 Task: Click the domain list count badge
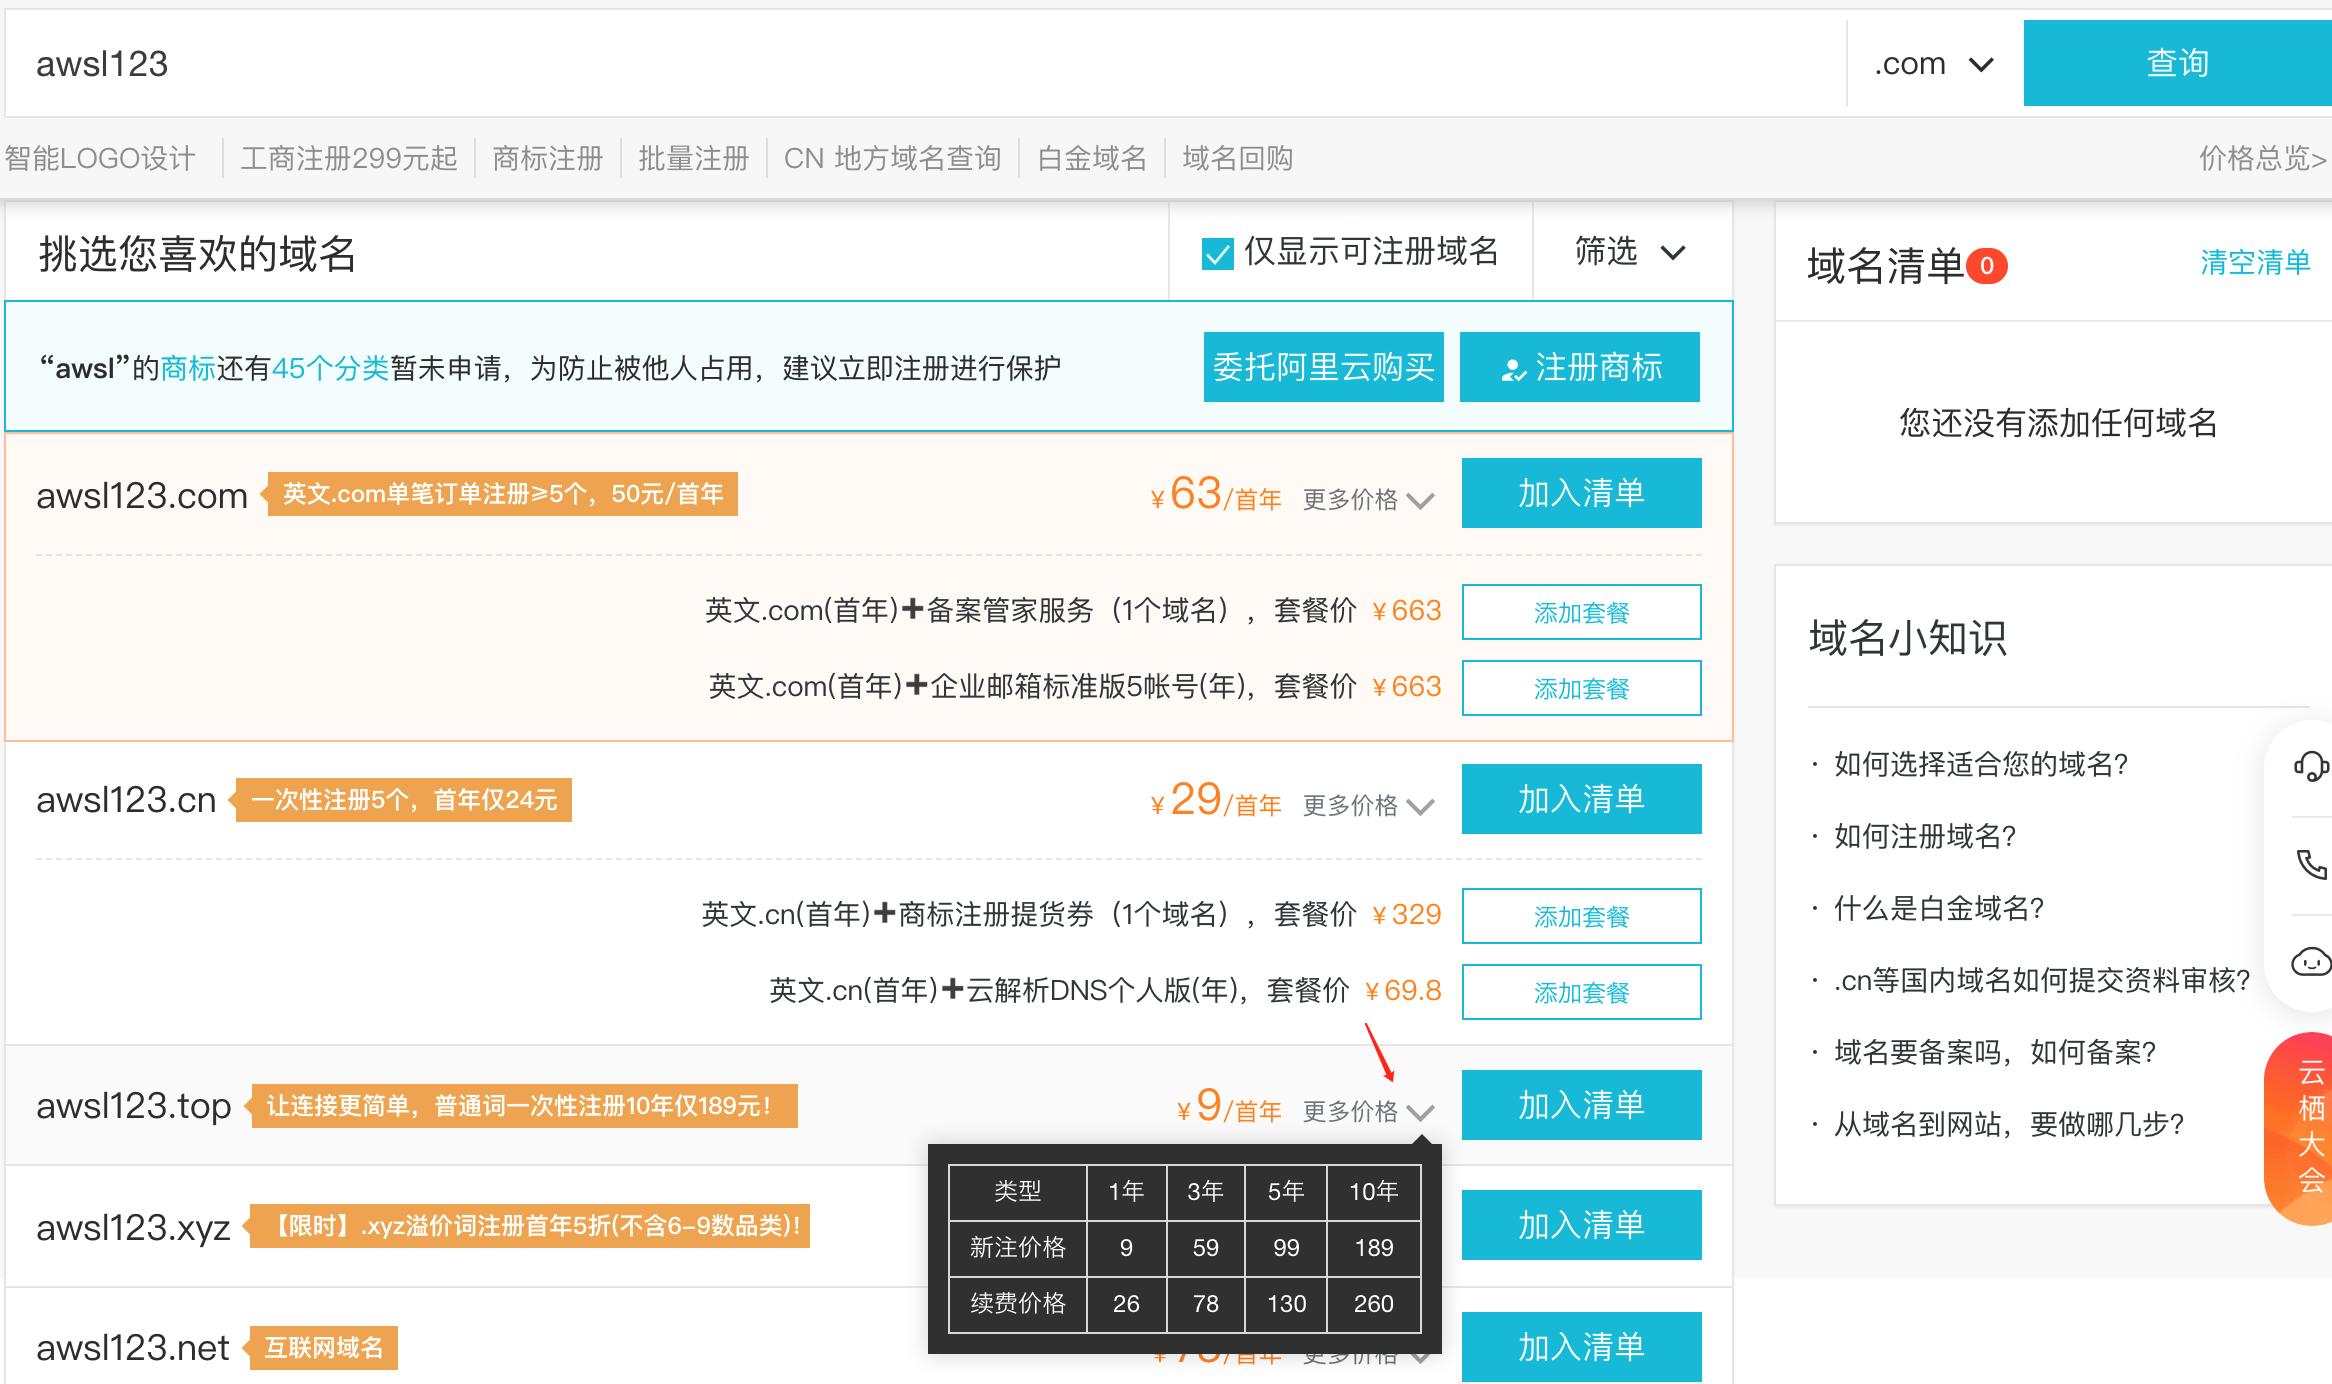[1987, 266]
